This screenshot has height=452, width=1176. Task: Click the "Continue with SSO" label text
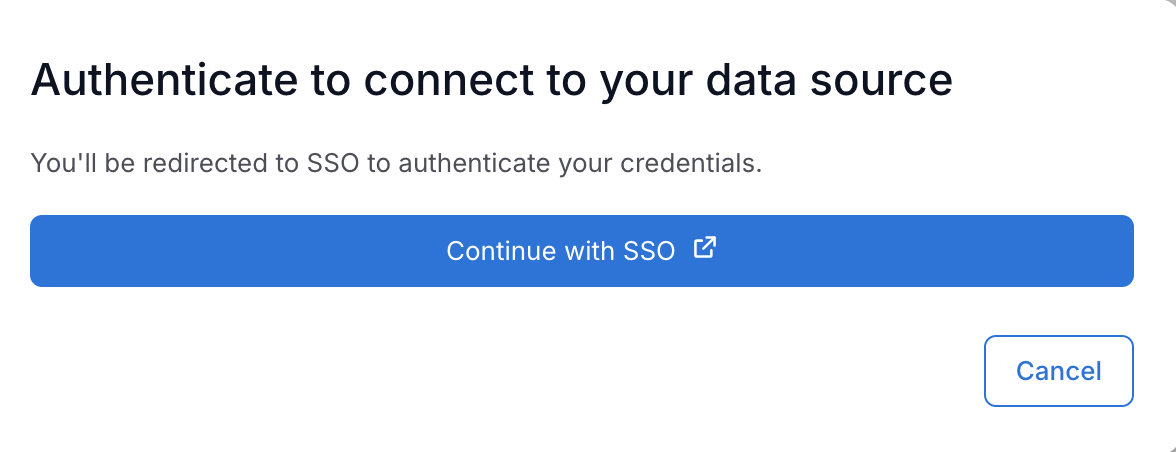tap(560, 251)
